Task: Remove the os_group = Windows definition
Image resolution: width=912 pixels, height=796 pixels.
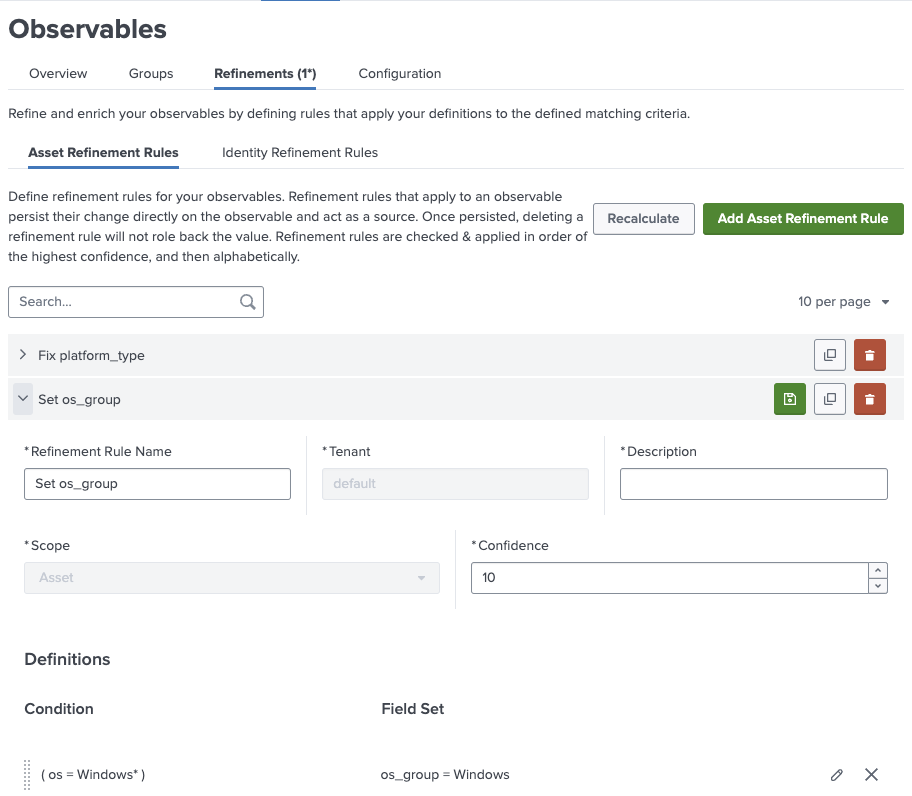Action: pyautogui.click(x=871, y=774)
